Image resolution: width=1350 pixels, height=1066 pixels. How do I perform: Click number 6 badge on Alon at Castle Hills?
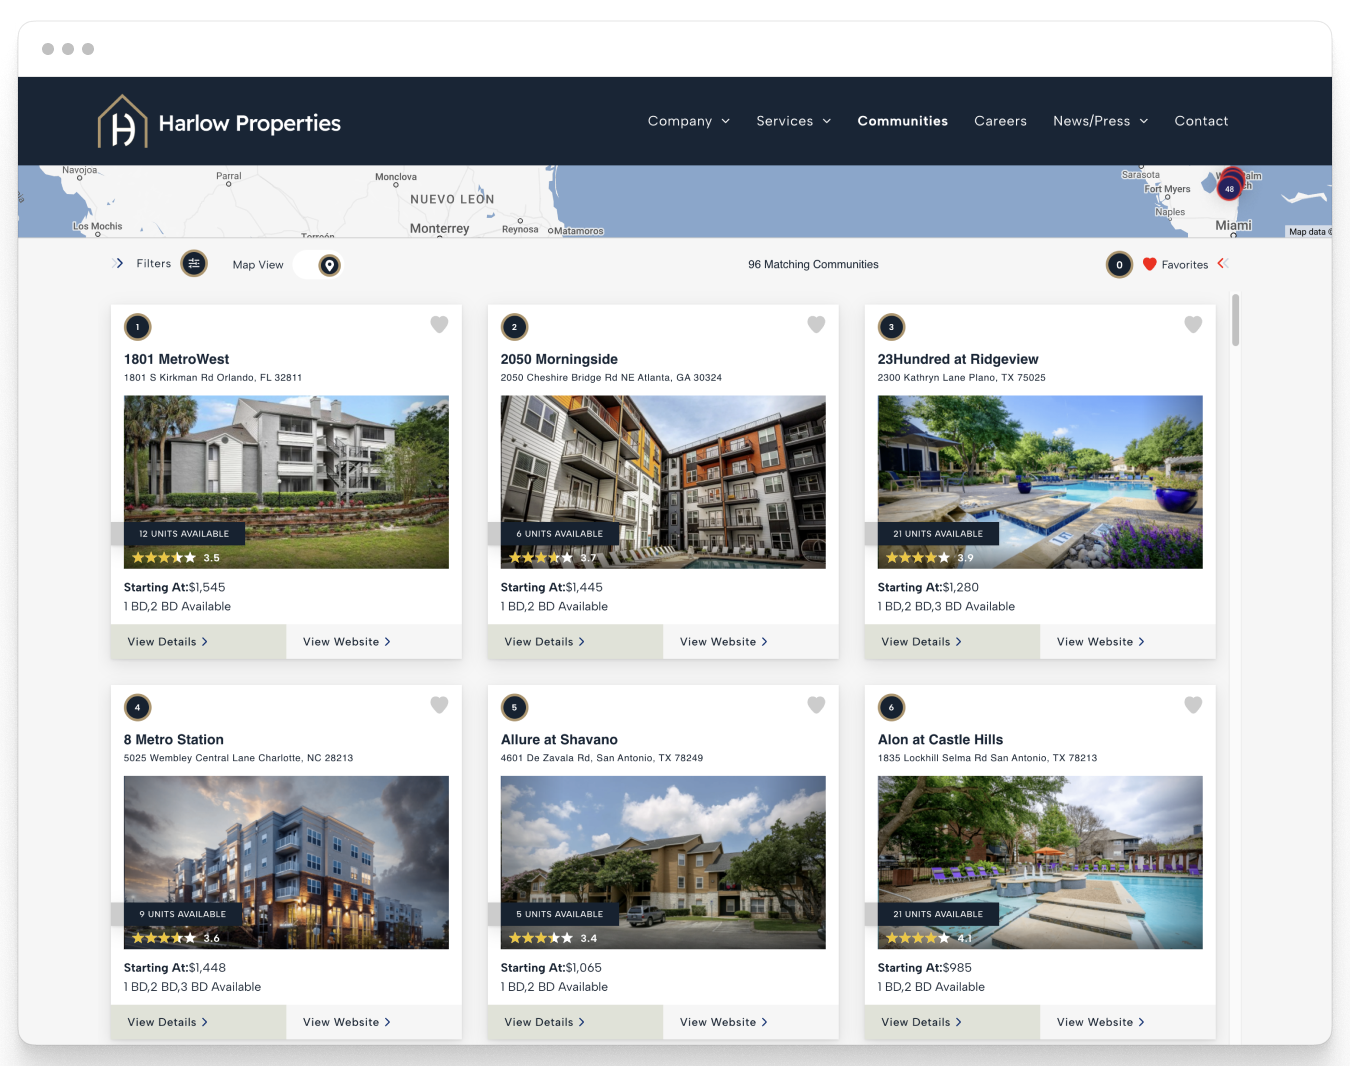point(891,707)
